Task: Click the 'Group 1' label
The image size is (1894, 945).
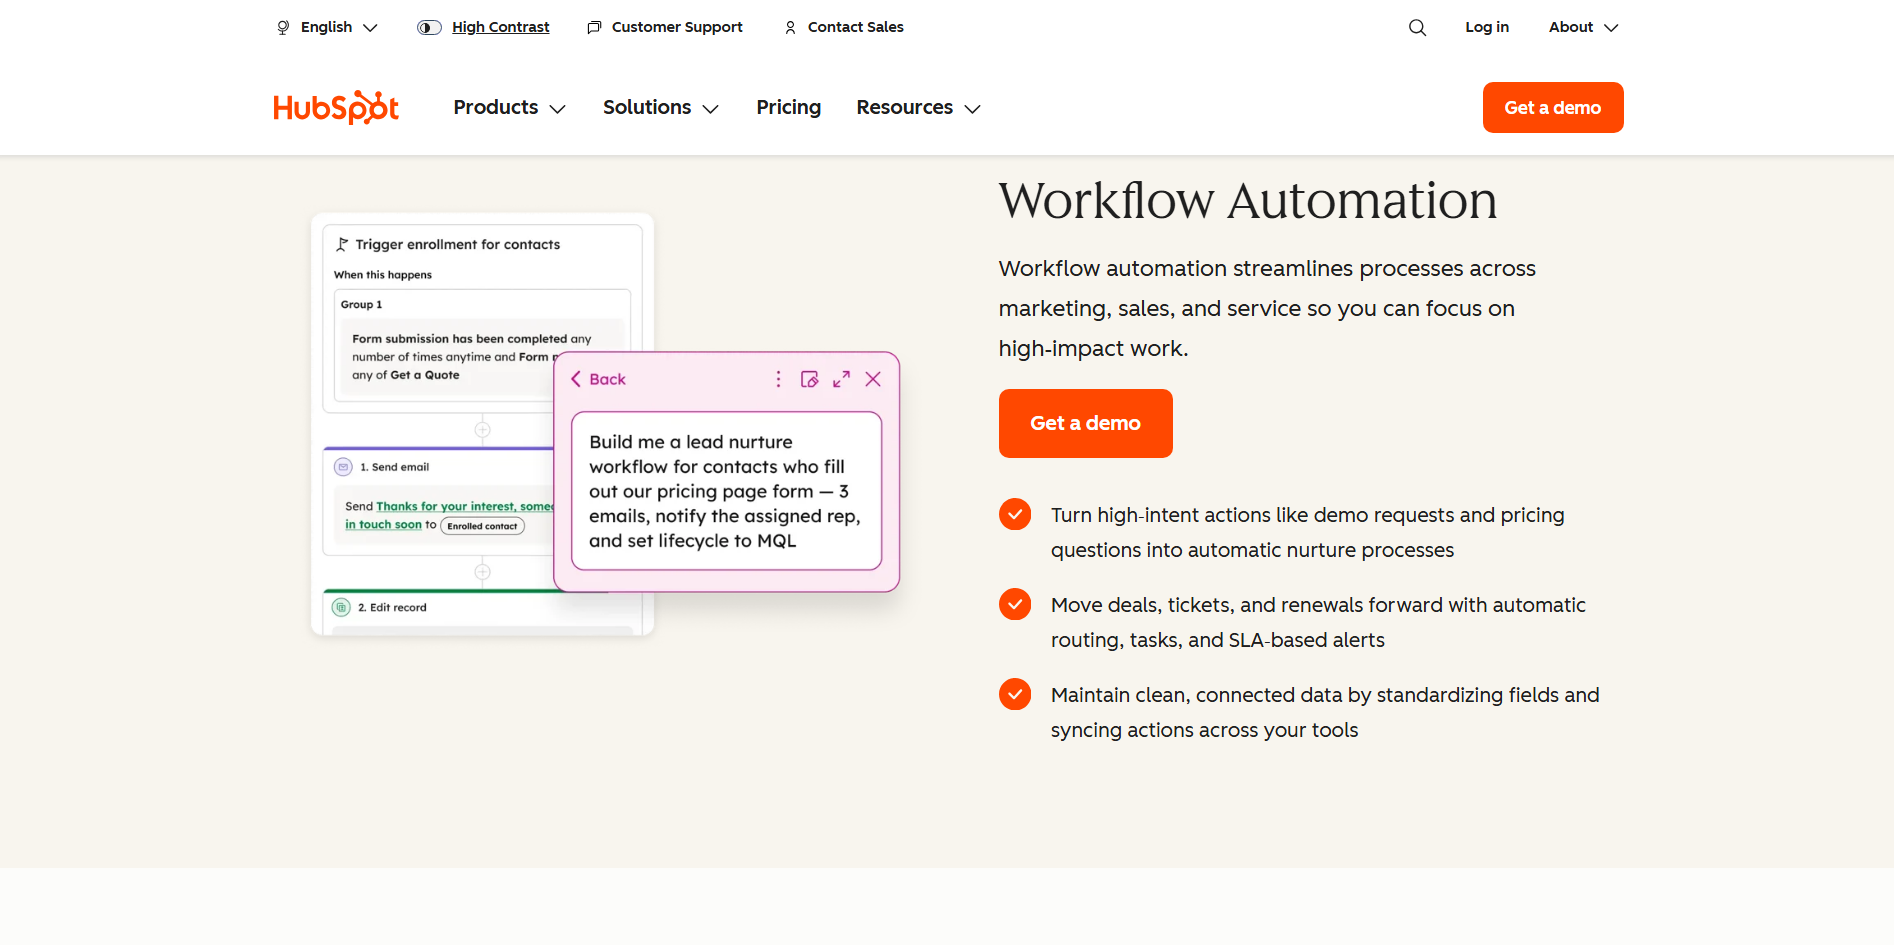Action: [361, 304]
